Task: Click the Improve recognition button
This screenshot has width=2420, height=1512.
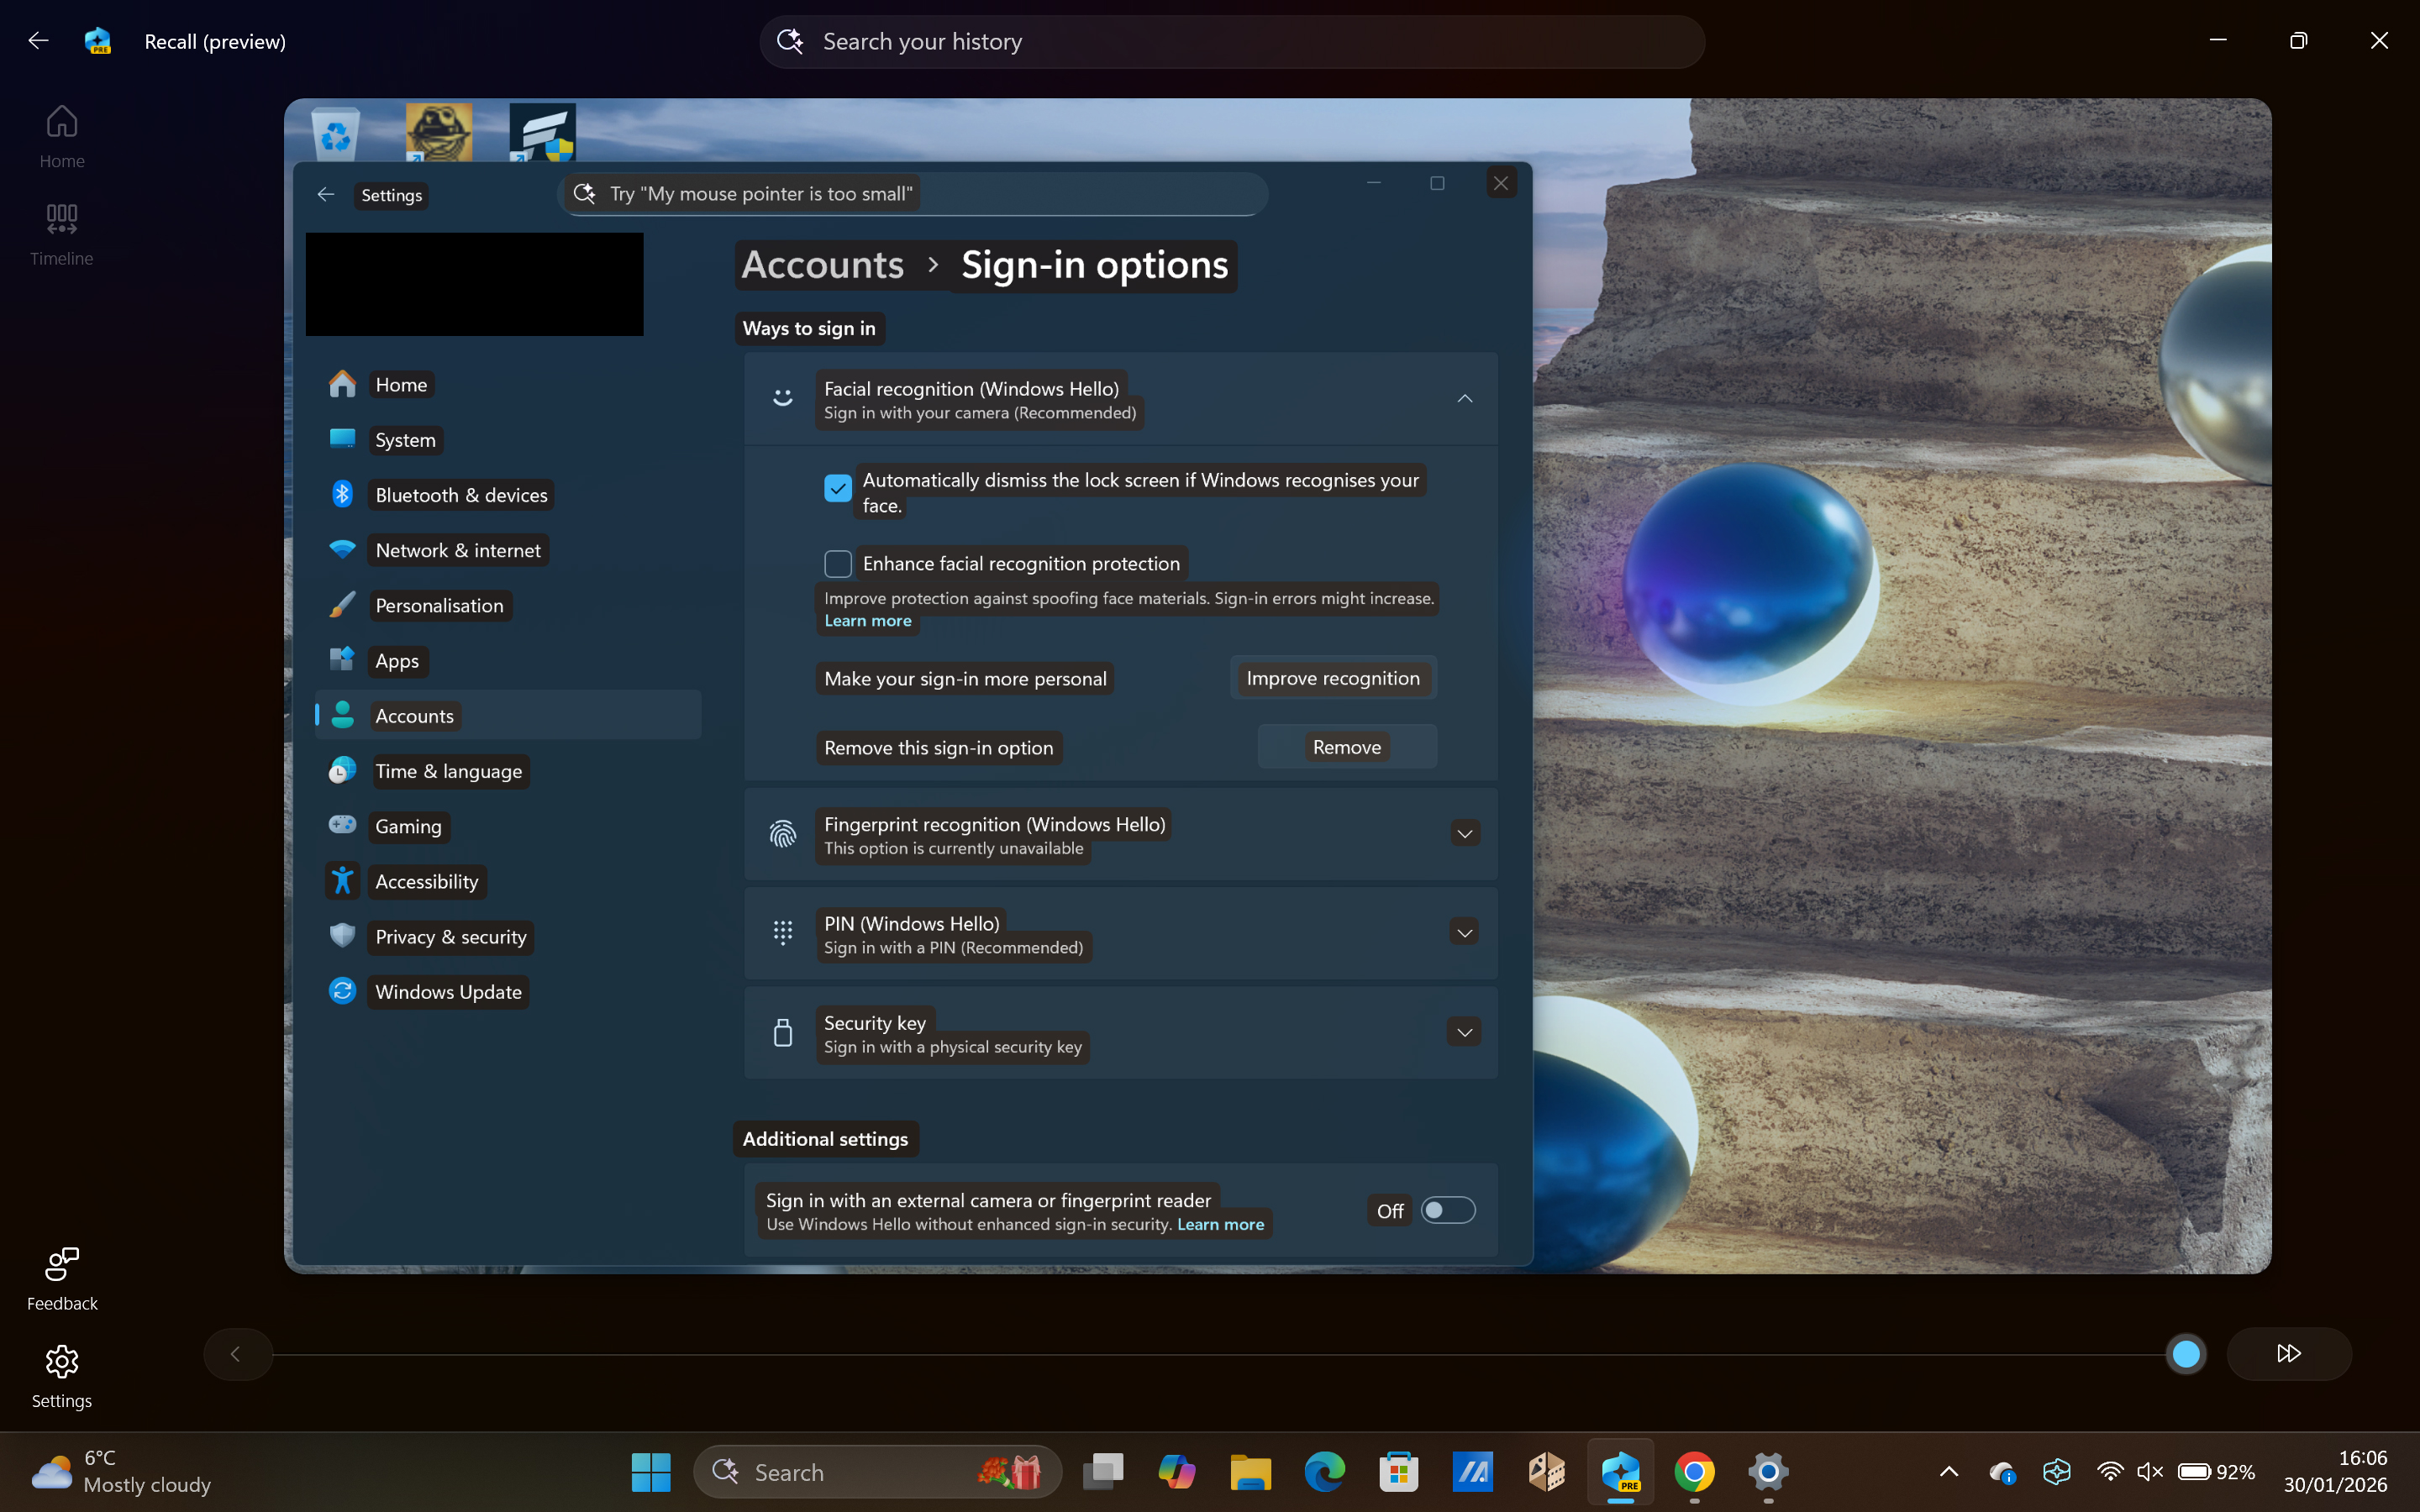Action: click(1332, 678)
